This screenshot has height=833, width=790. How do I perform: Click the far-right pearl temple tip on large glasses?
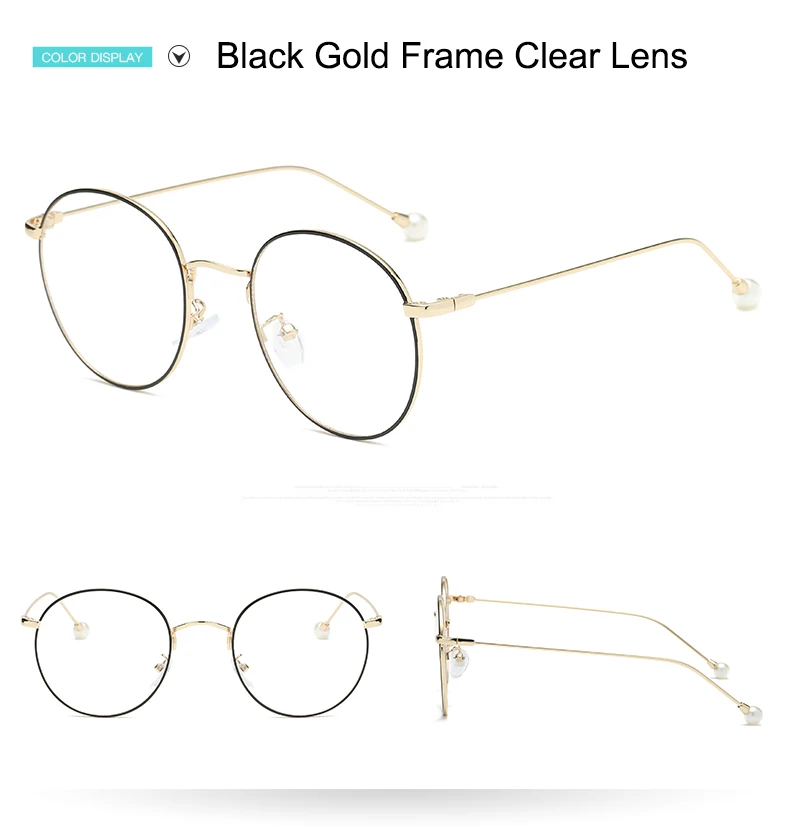(746, 294)
